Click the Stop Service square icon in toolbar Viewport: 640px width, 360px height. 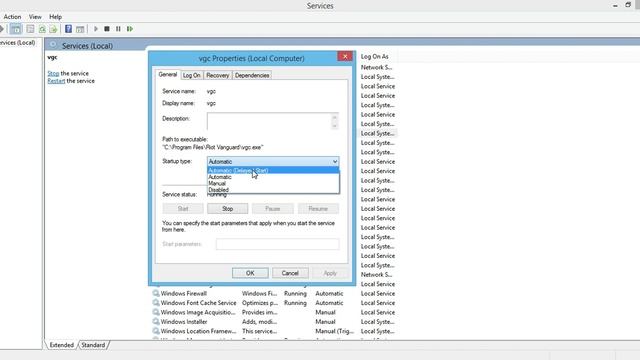click(x=107, y=29)
